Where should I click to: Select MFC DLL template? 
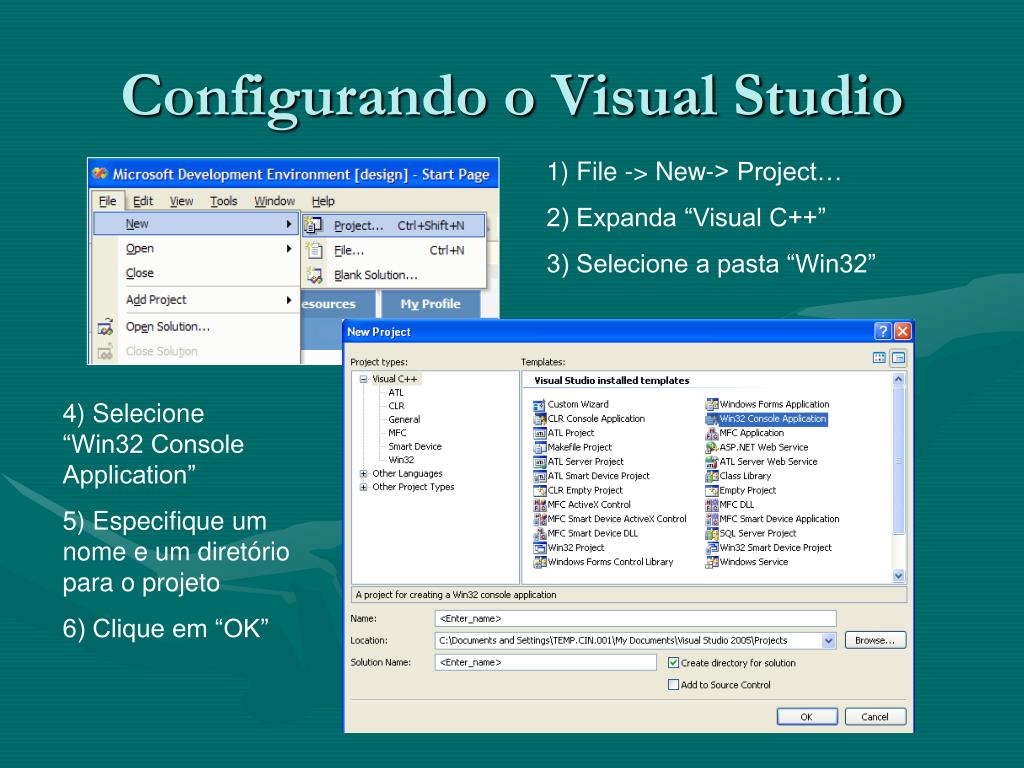729,505
